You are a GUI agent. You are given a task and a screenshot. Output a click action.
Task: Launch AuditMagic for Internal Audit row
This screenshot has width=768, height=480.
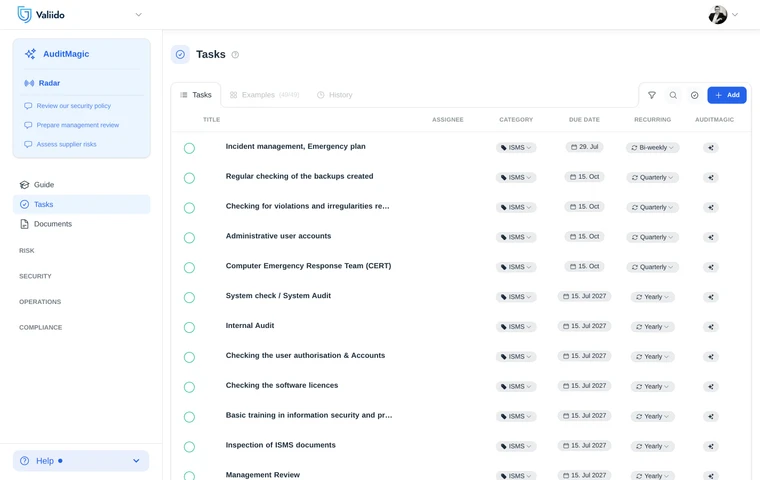[x=711, y=327]
